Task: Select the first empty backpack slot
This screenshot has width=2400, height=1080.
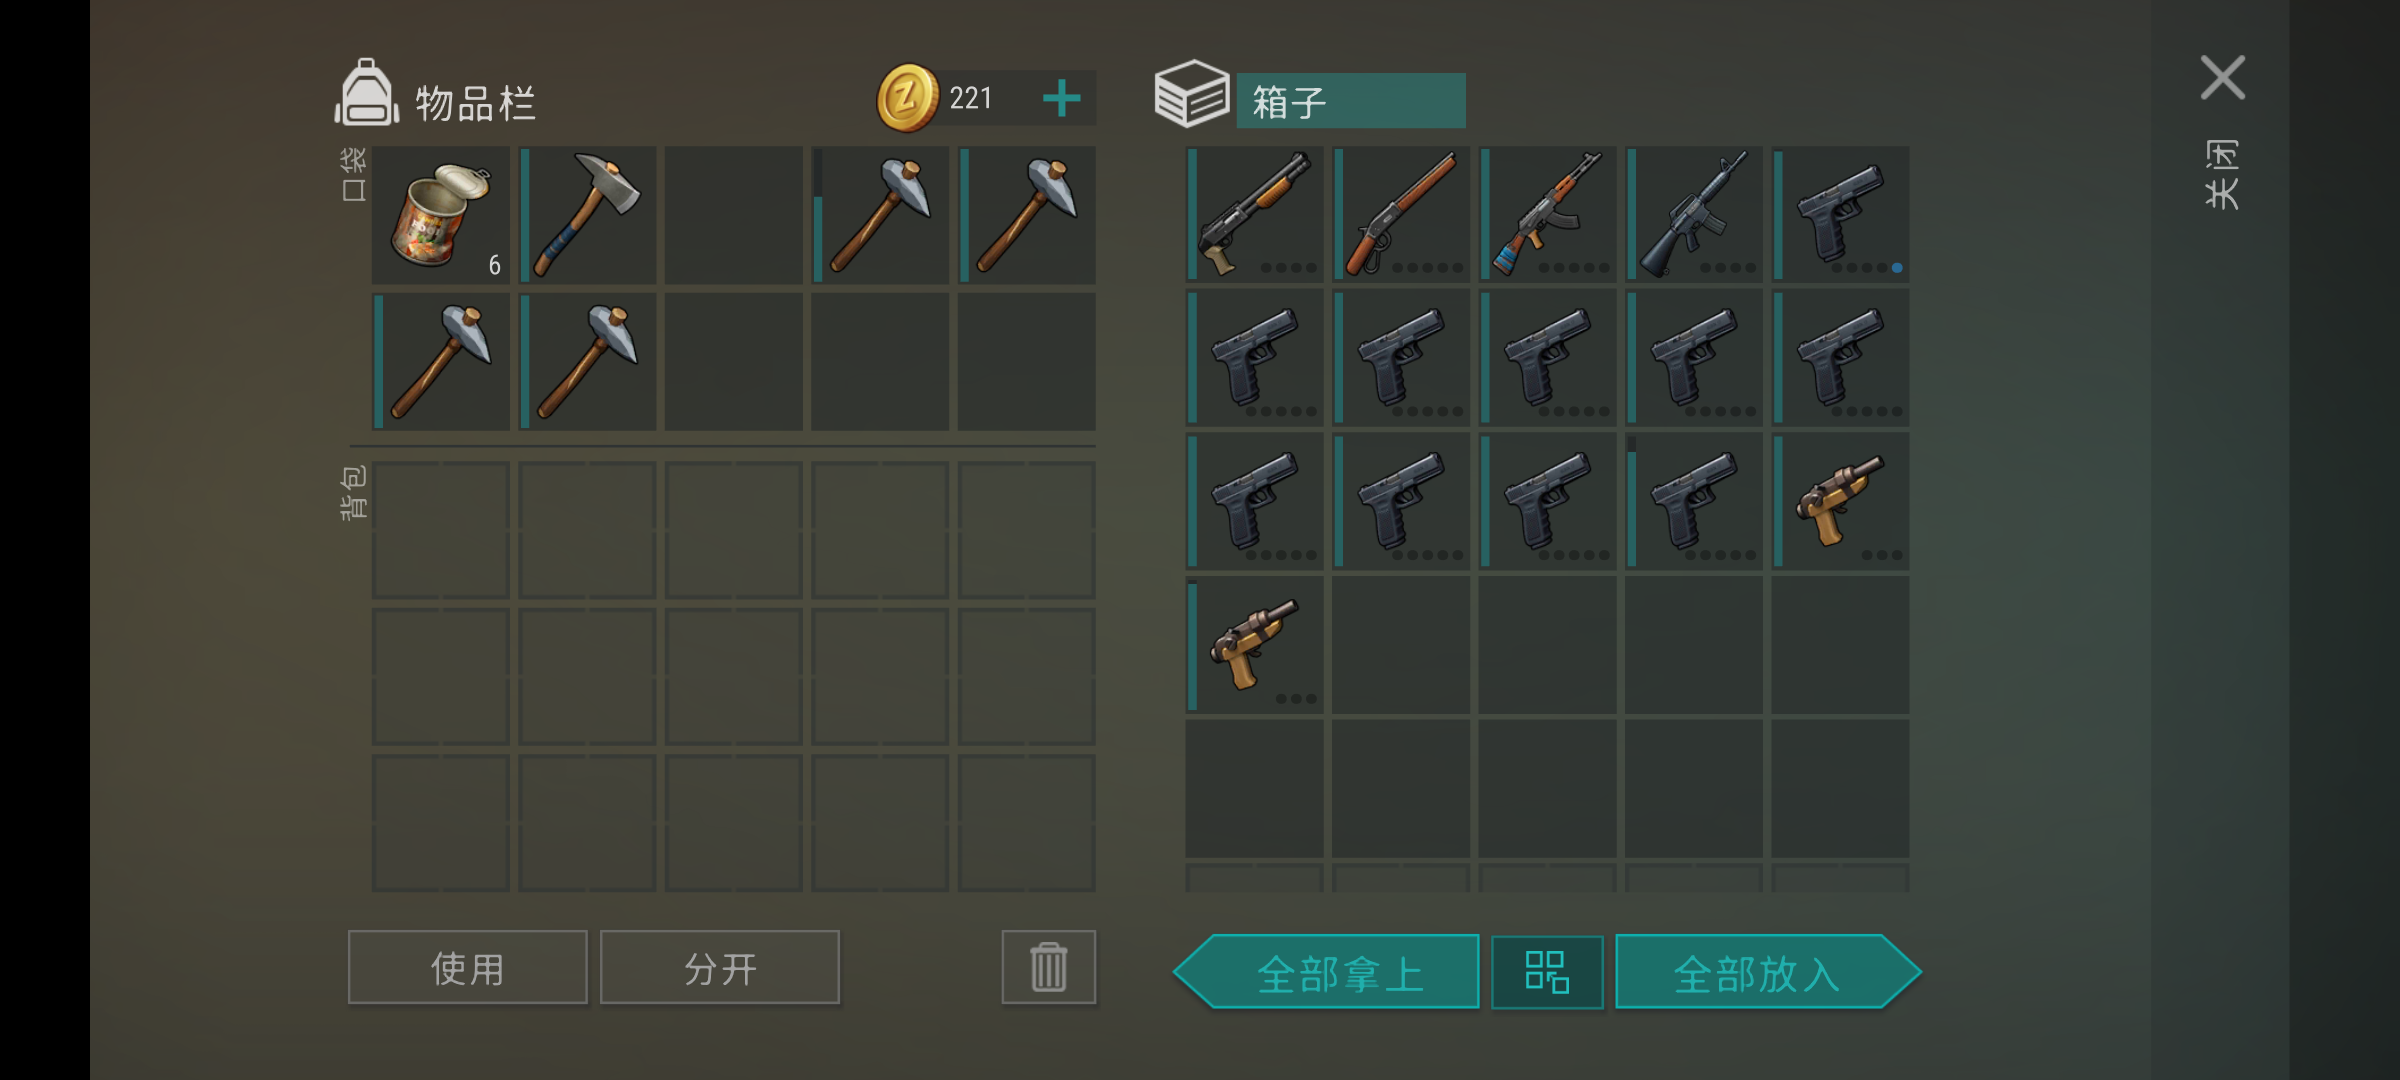Action: (441, 530)
